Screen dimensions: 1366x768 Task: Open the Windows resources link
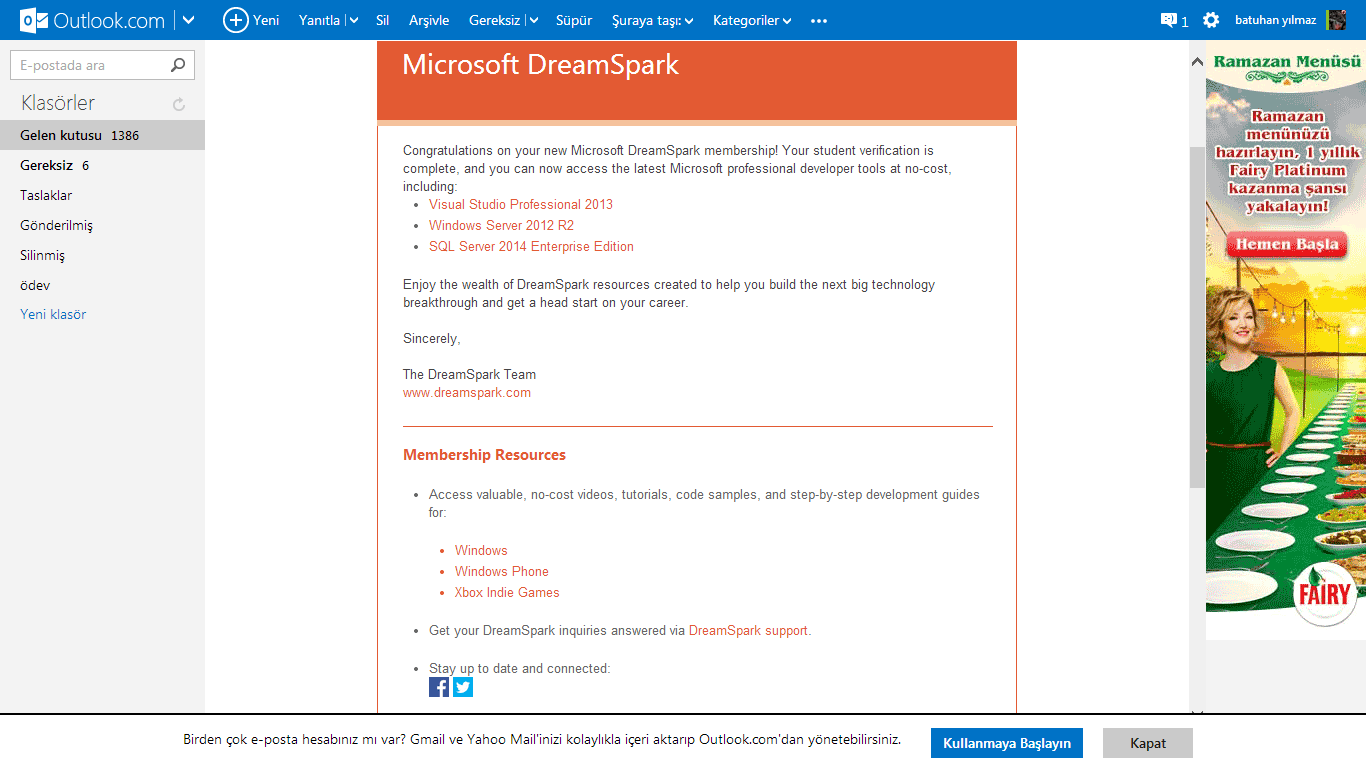(x=481, y=550)
